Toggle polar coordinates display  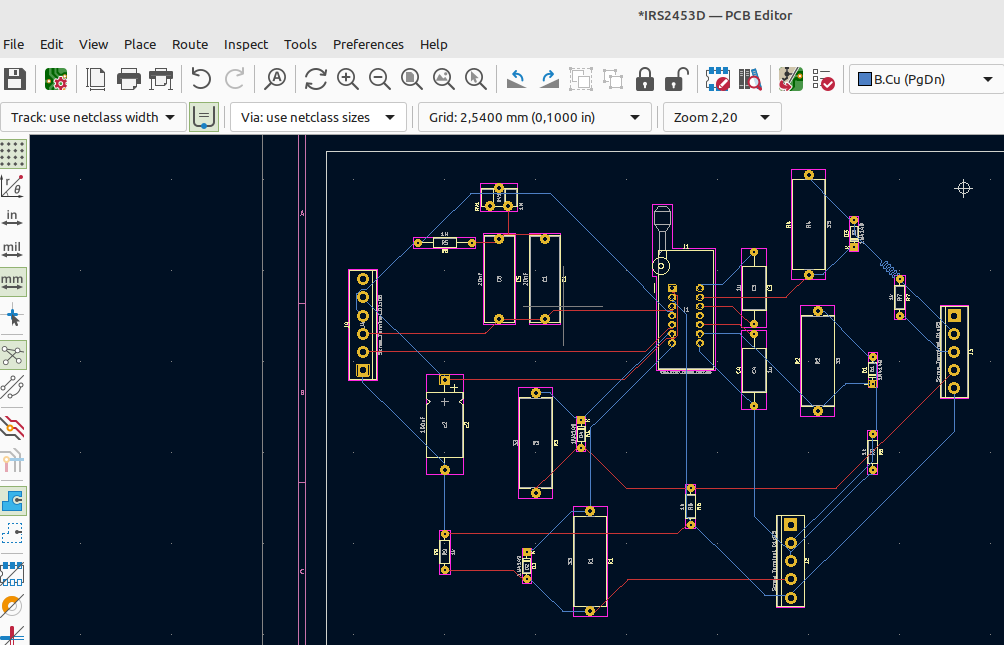[x=13, y=186]
